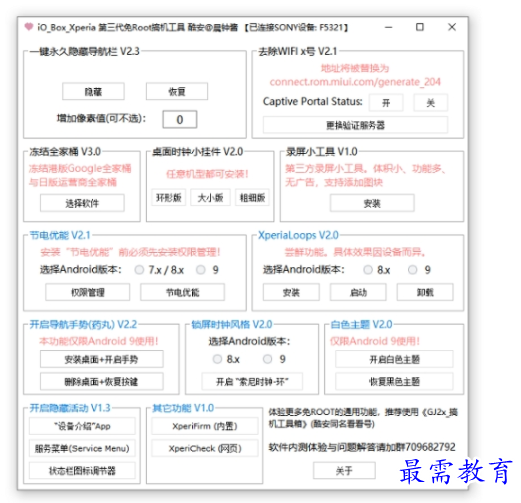This screenshot has height=503, width=521.
Task: Click 安装 in 录屏小工具 section
Action: point(372,203)
